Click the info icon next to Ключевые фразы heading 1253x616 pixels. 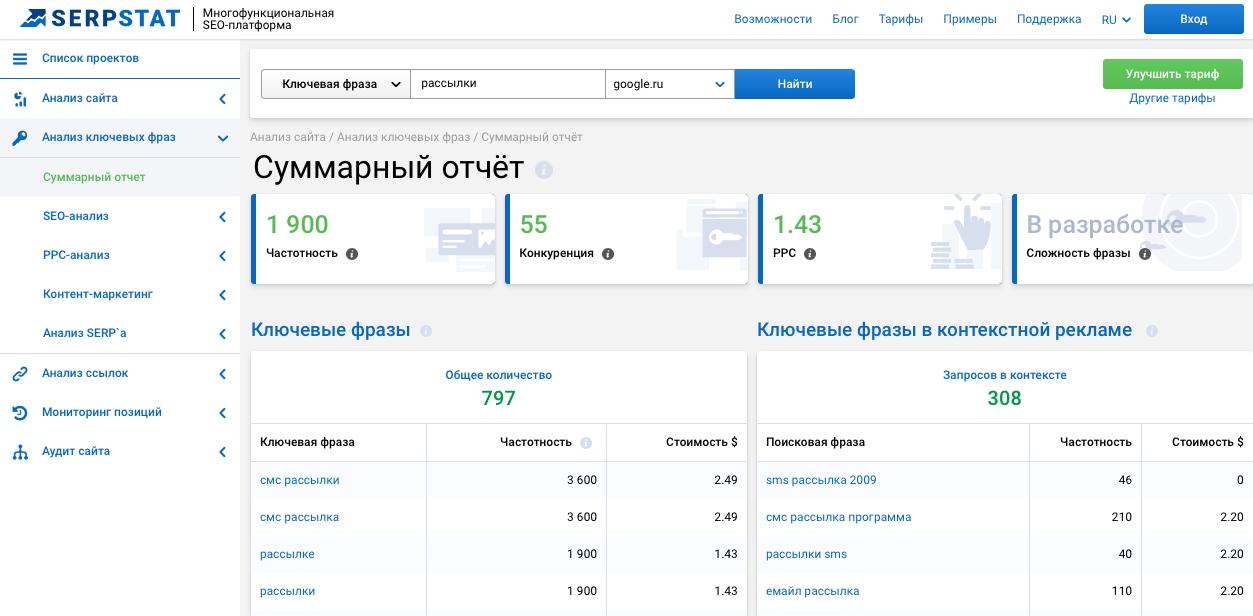(x=426, y=331)
